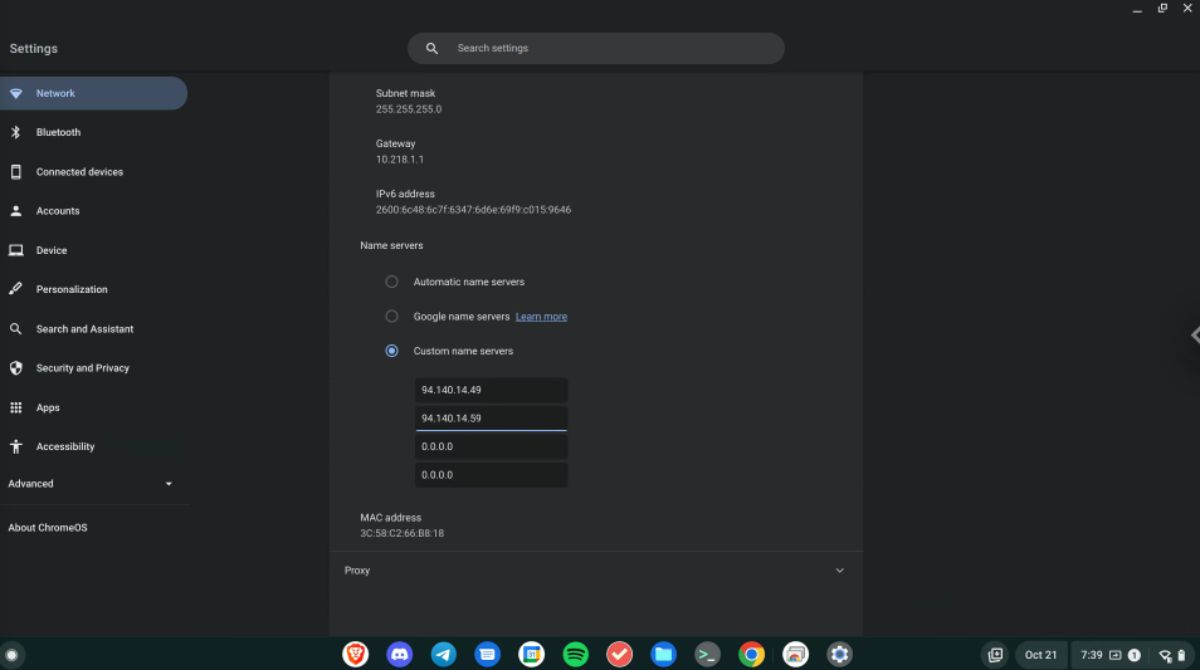Click the Search settings field

(600, 48)
